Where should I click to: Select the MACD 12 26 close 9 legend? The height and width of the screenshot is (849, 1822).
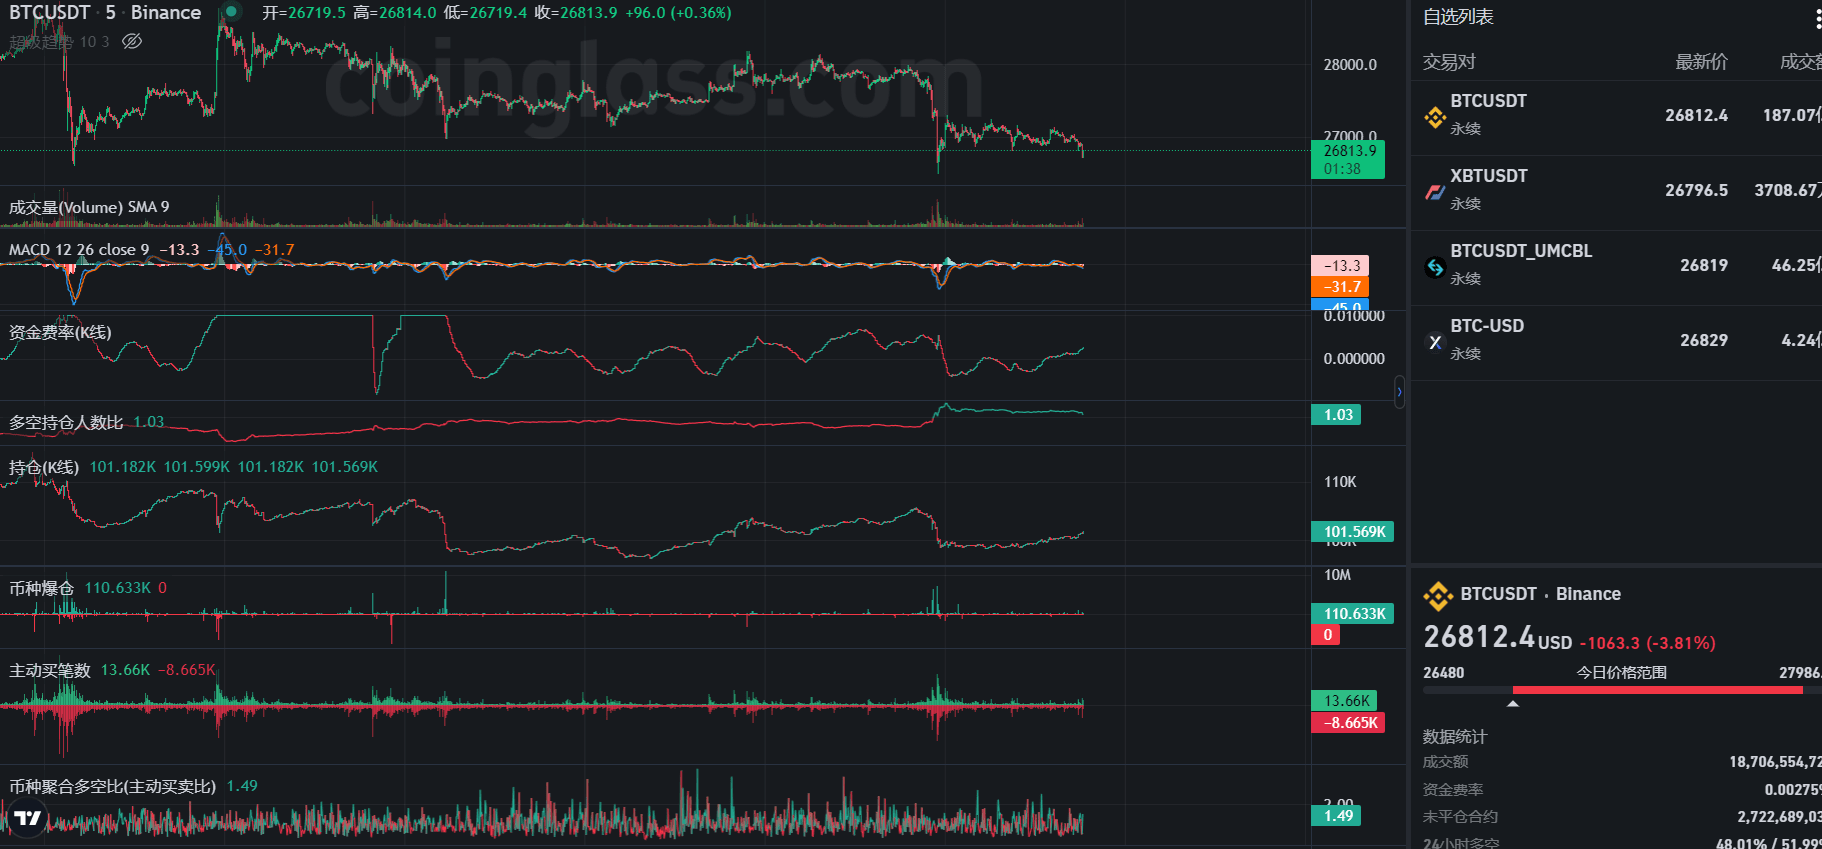pos(79,249)
